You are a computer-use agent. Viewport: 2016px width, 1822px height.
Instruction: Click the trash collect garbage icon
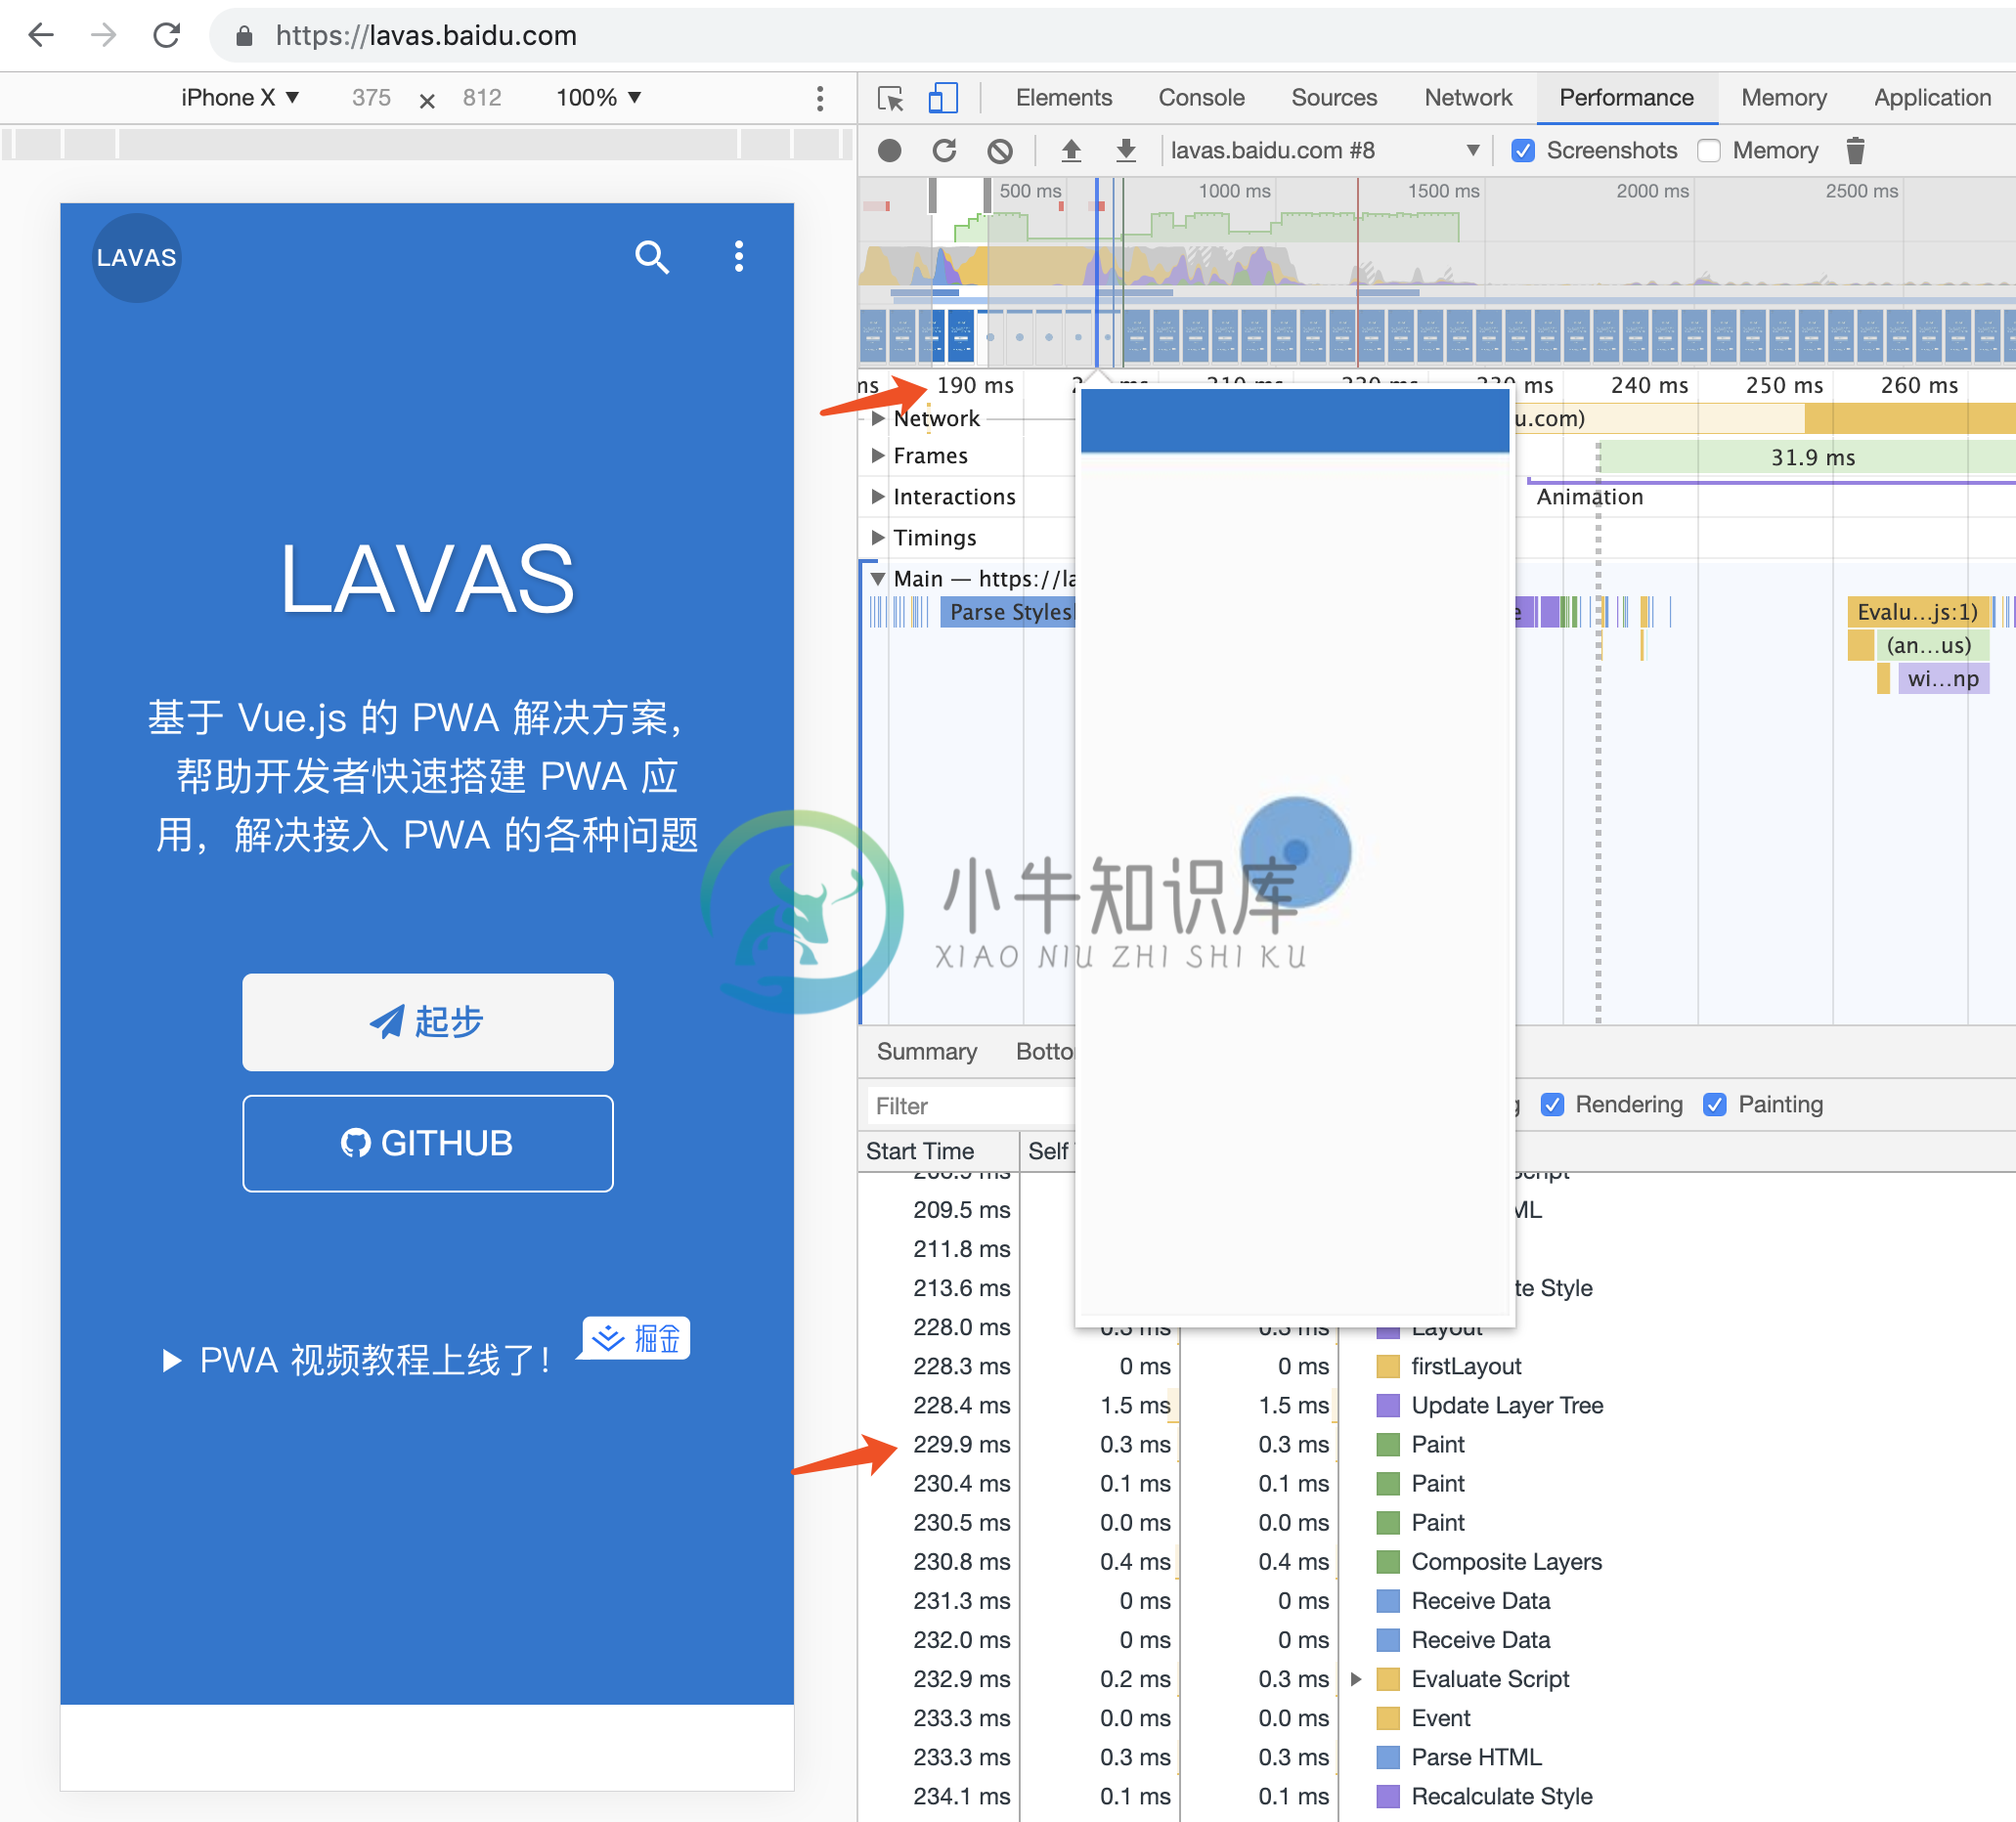tap(1855, 151)
